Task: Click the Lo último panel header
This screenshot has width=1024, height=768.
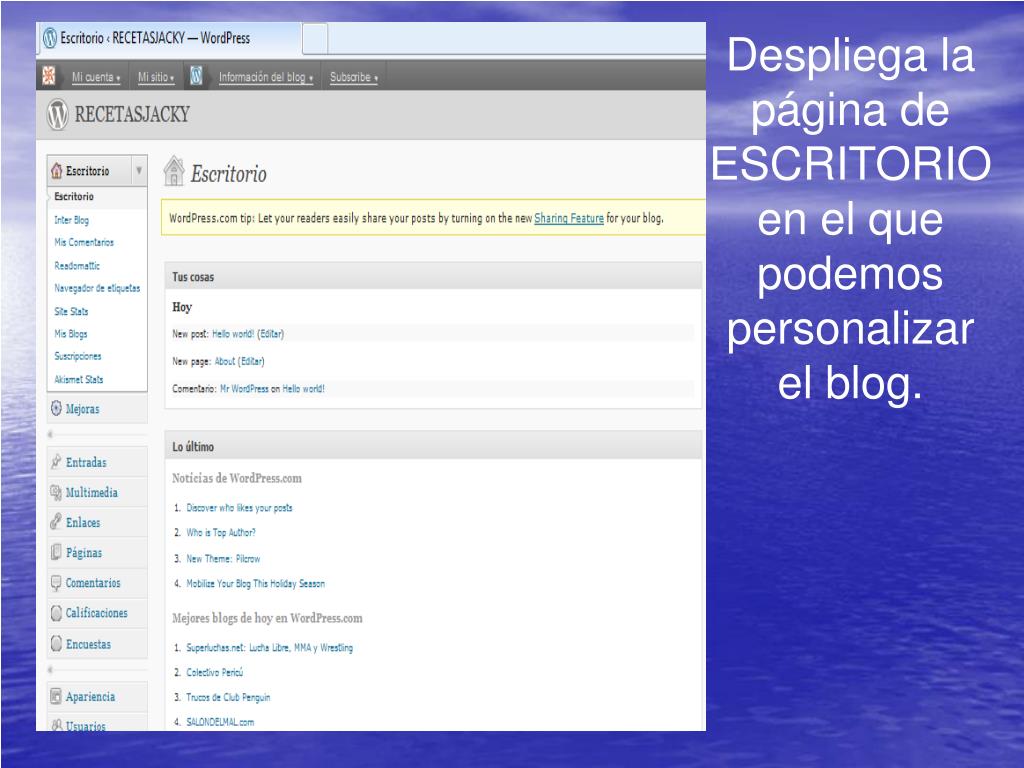Action: click(434, 446)
